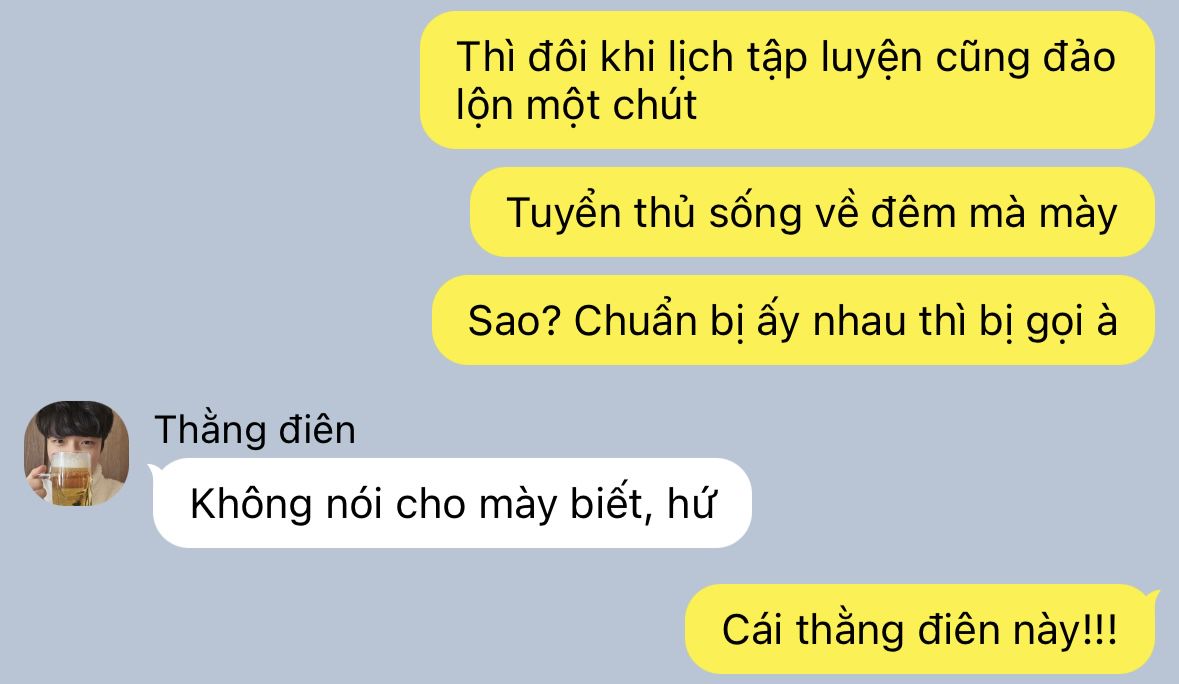Select the white "Không nói cho mày biết" bubble
The height and width of the screenshot is (684, 1179).
click(452, 503)
